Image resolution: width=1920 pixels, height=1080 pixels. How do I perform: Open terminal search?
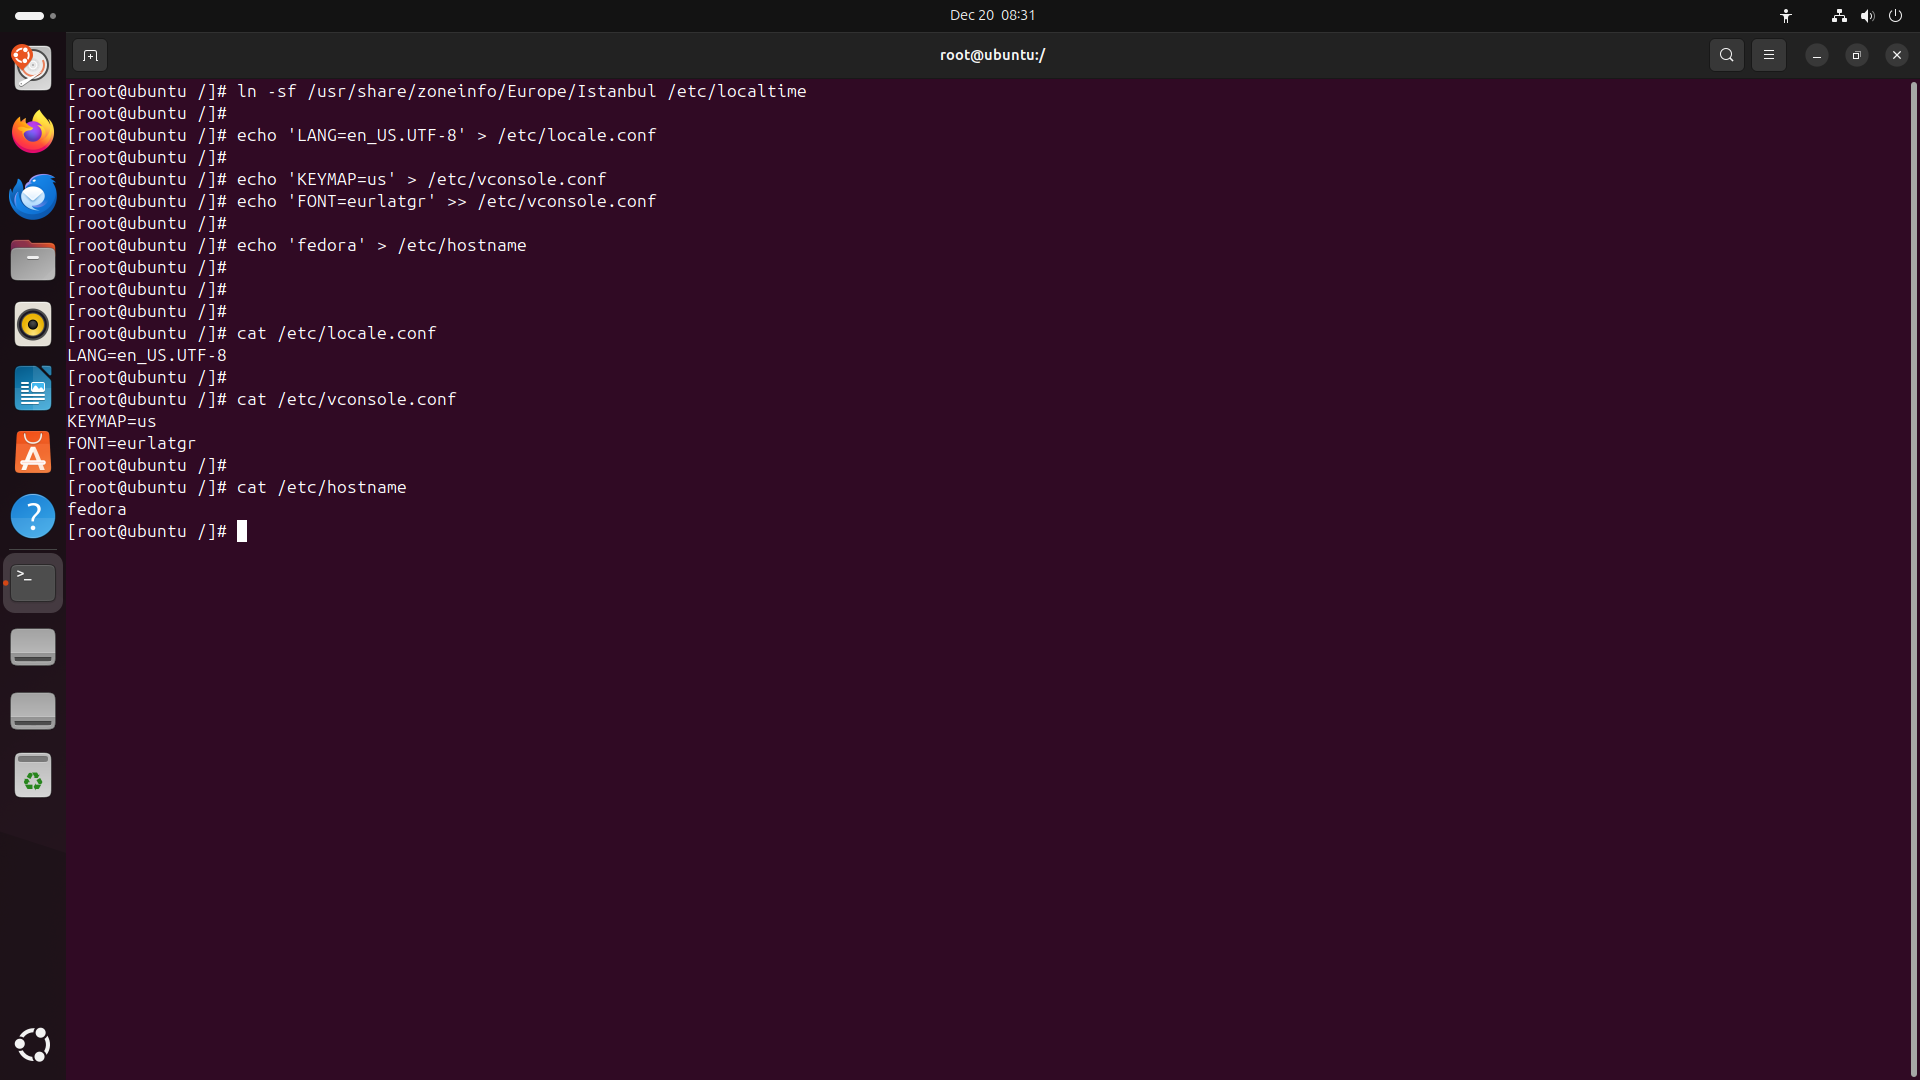pos(1727,55)
